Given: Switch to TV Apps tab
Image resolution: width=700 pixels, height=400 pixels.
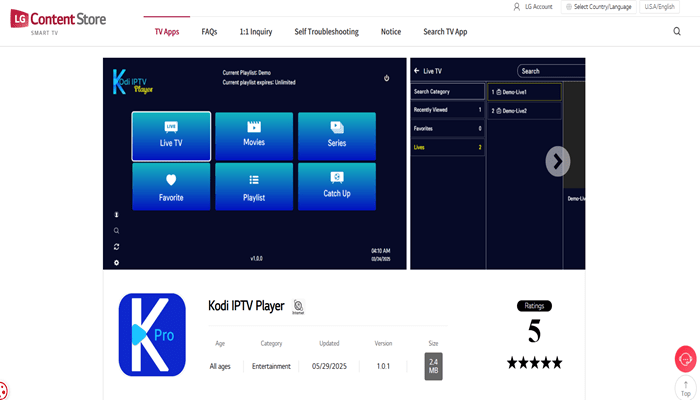Looking at the screenshot, I should [167, 32].
